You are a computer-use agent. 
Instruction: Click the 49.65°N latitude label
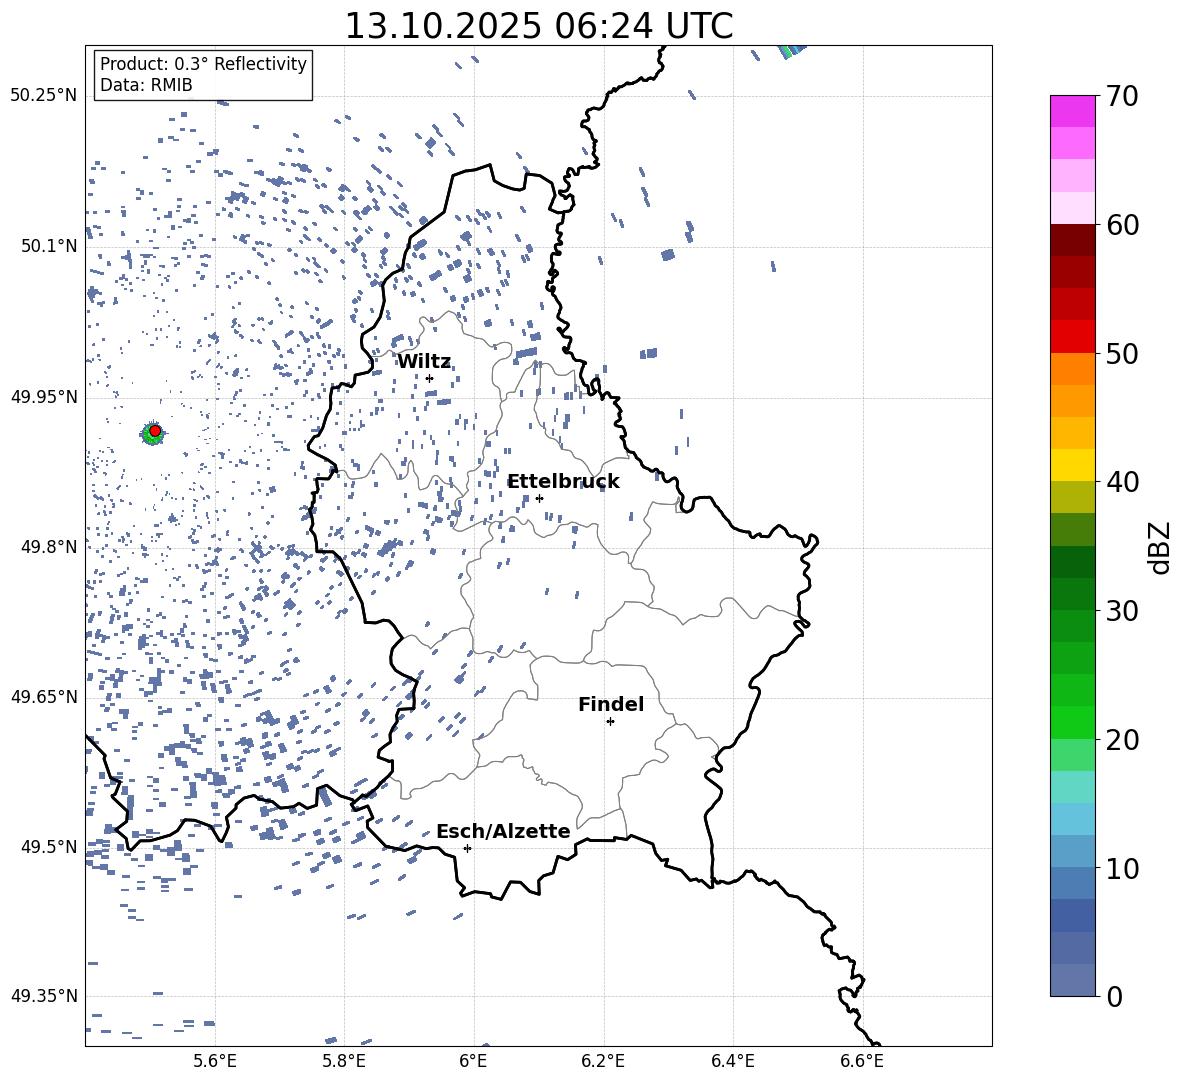pyautogui.click(x=44, y=696)
